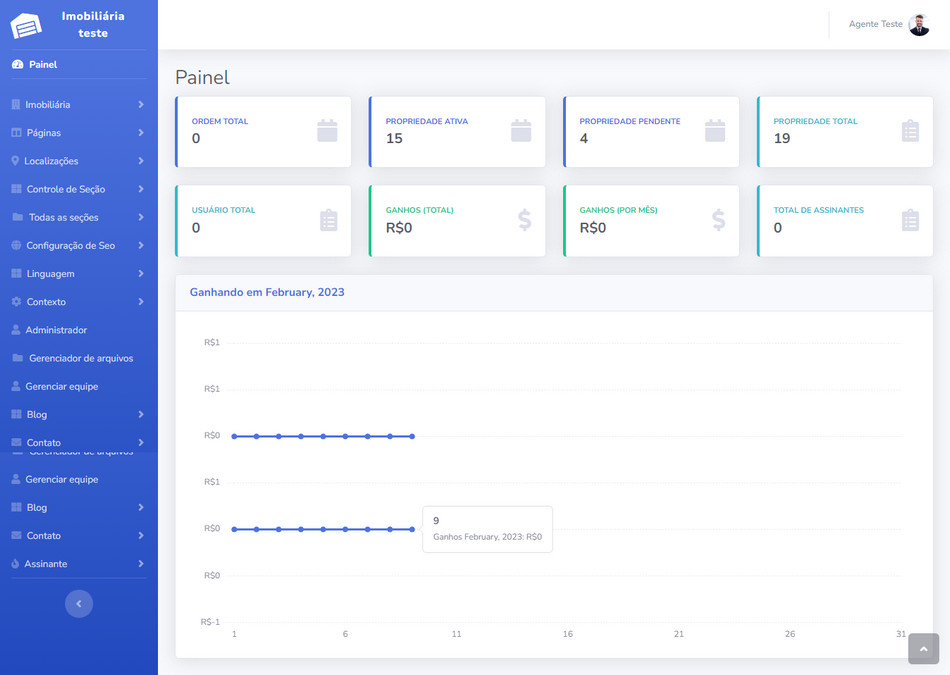Collapse the sidebar with the round arrow button

pyautogui.click(x=79, y=603)
